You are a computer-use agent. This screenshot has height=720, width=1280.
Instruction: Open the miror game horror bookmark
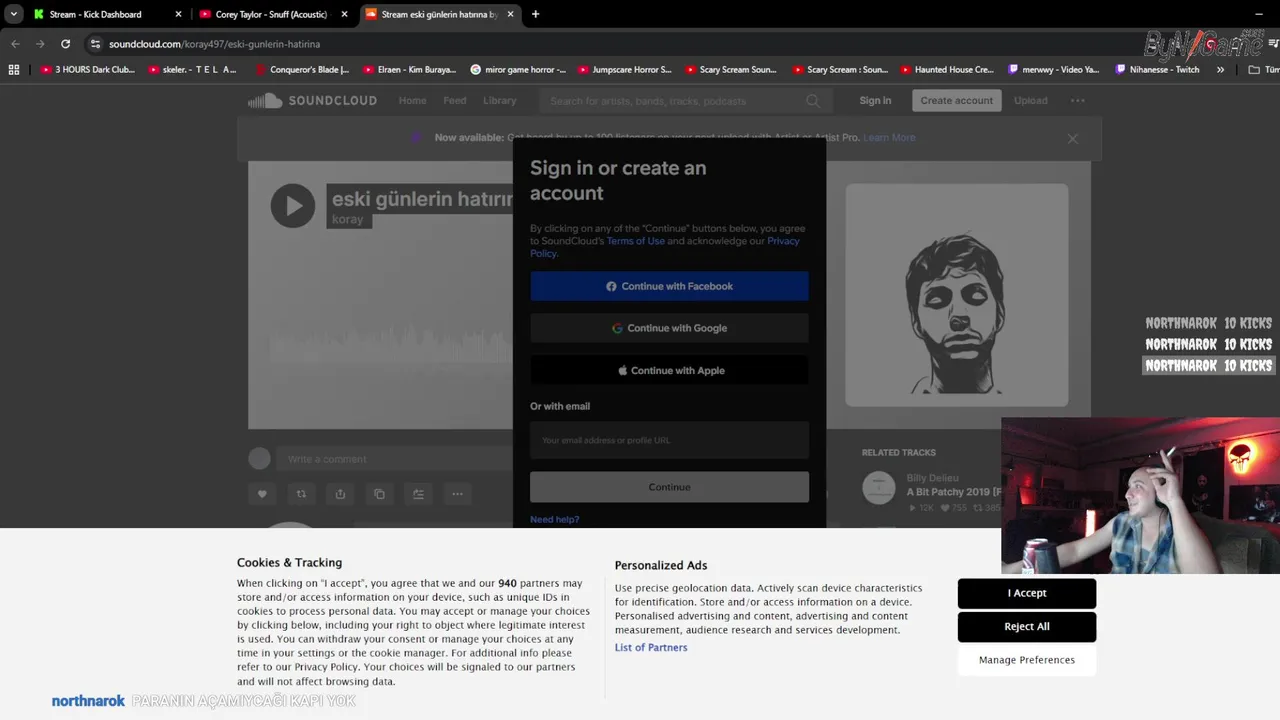click(x=518, y=70)
